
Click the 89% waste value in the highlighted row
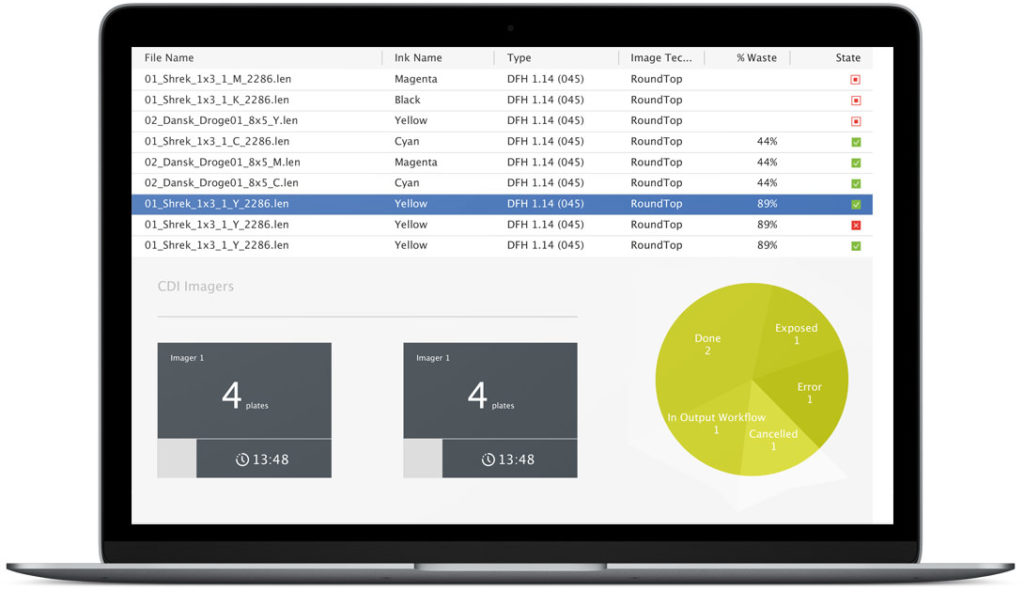[767, 204]
